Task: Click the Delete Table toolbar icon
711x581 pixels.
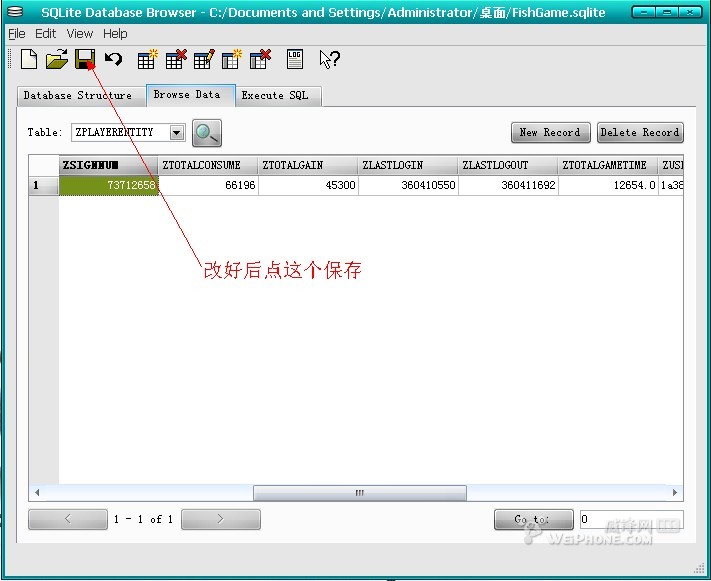Action: point(176,60)
